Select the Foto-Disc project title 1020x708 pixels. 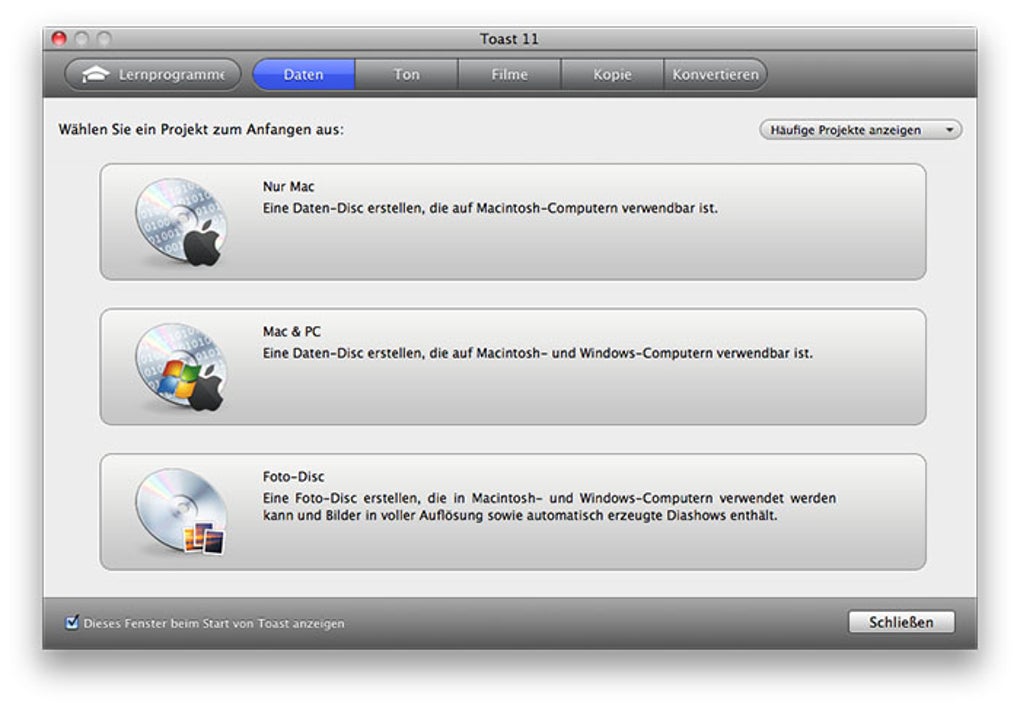pyautogui.click(x=293, y=477)
